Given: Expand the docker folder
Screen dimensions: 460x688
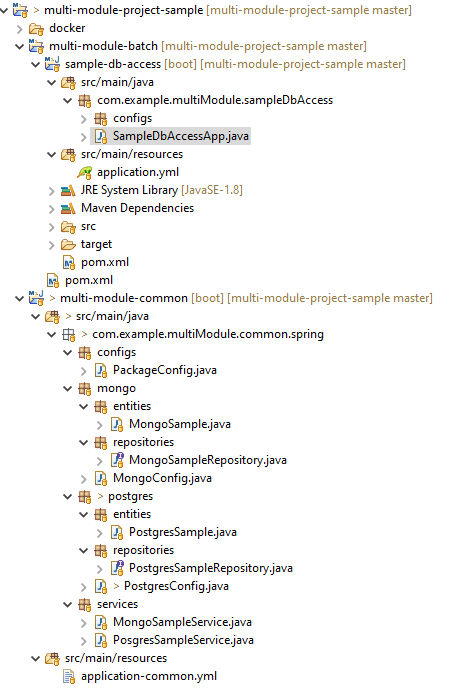Looking at the screenshot, I should pos(19,29).
